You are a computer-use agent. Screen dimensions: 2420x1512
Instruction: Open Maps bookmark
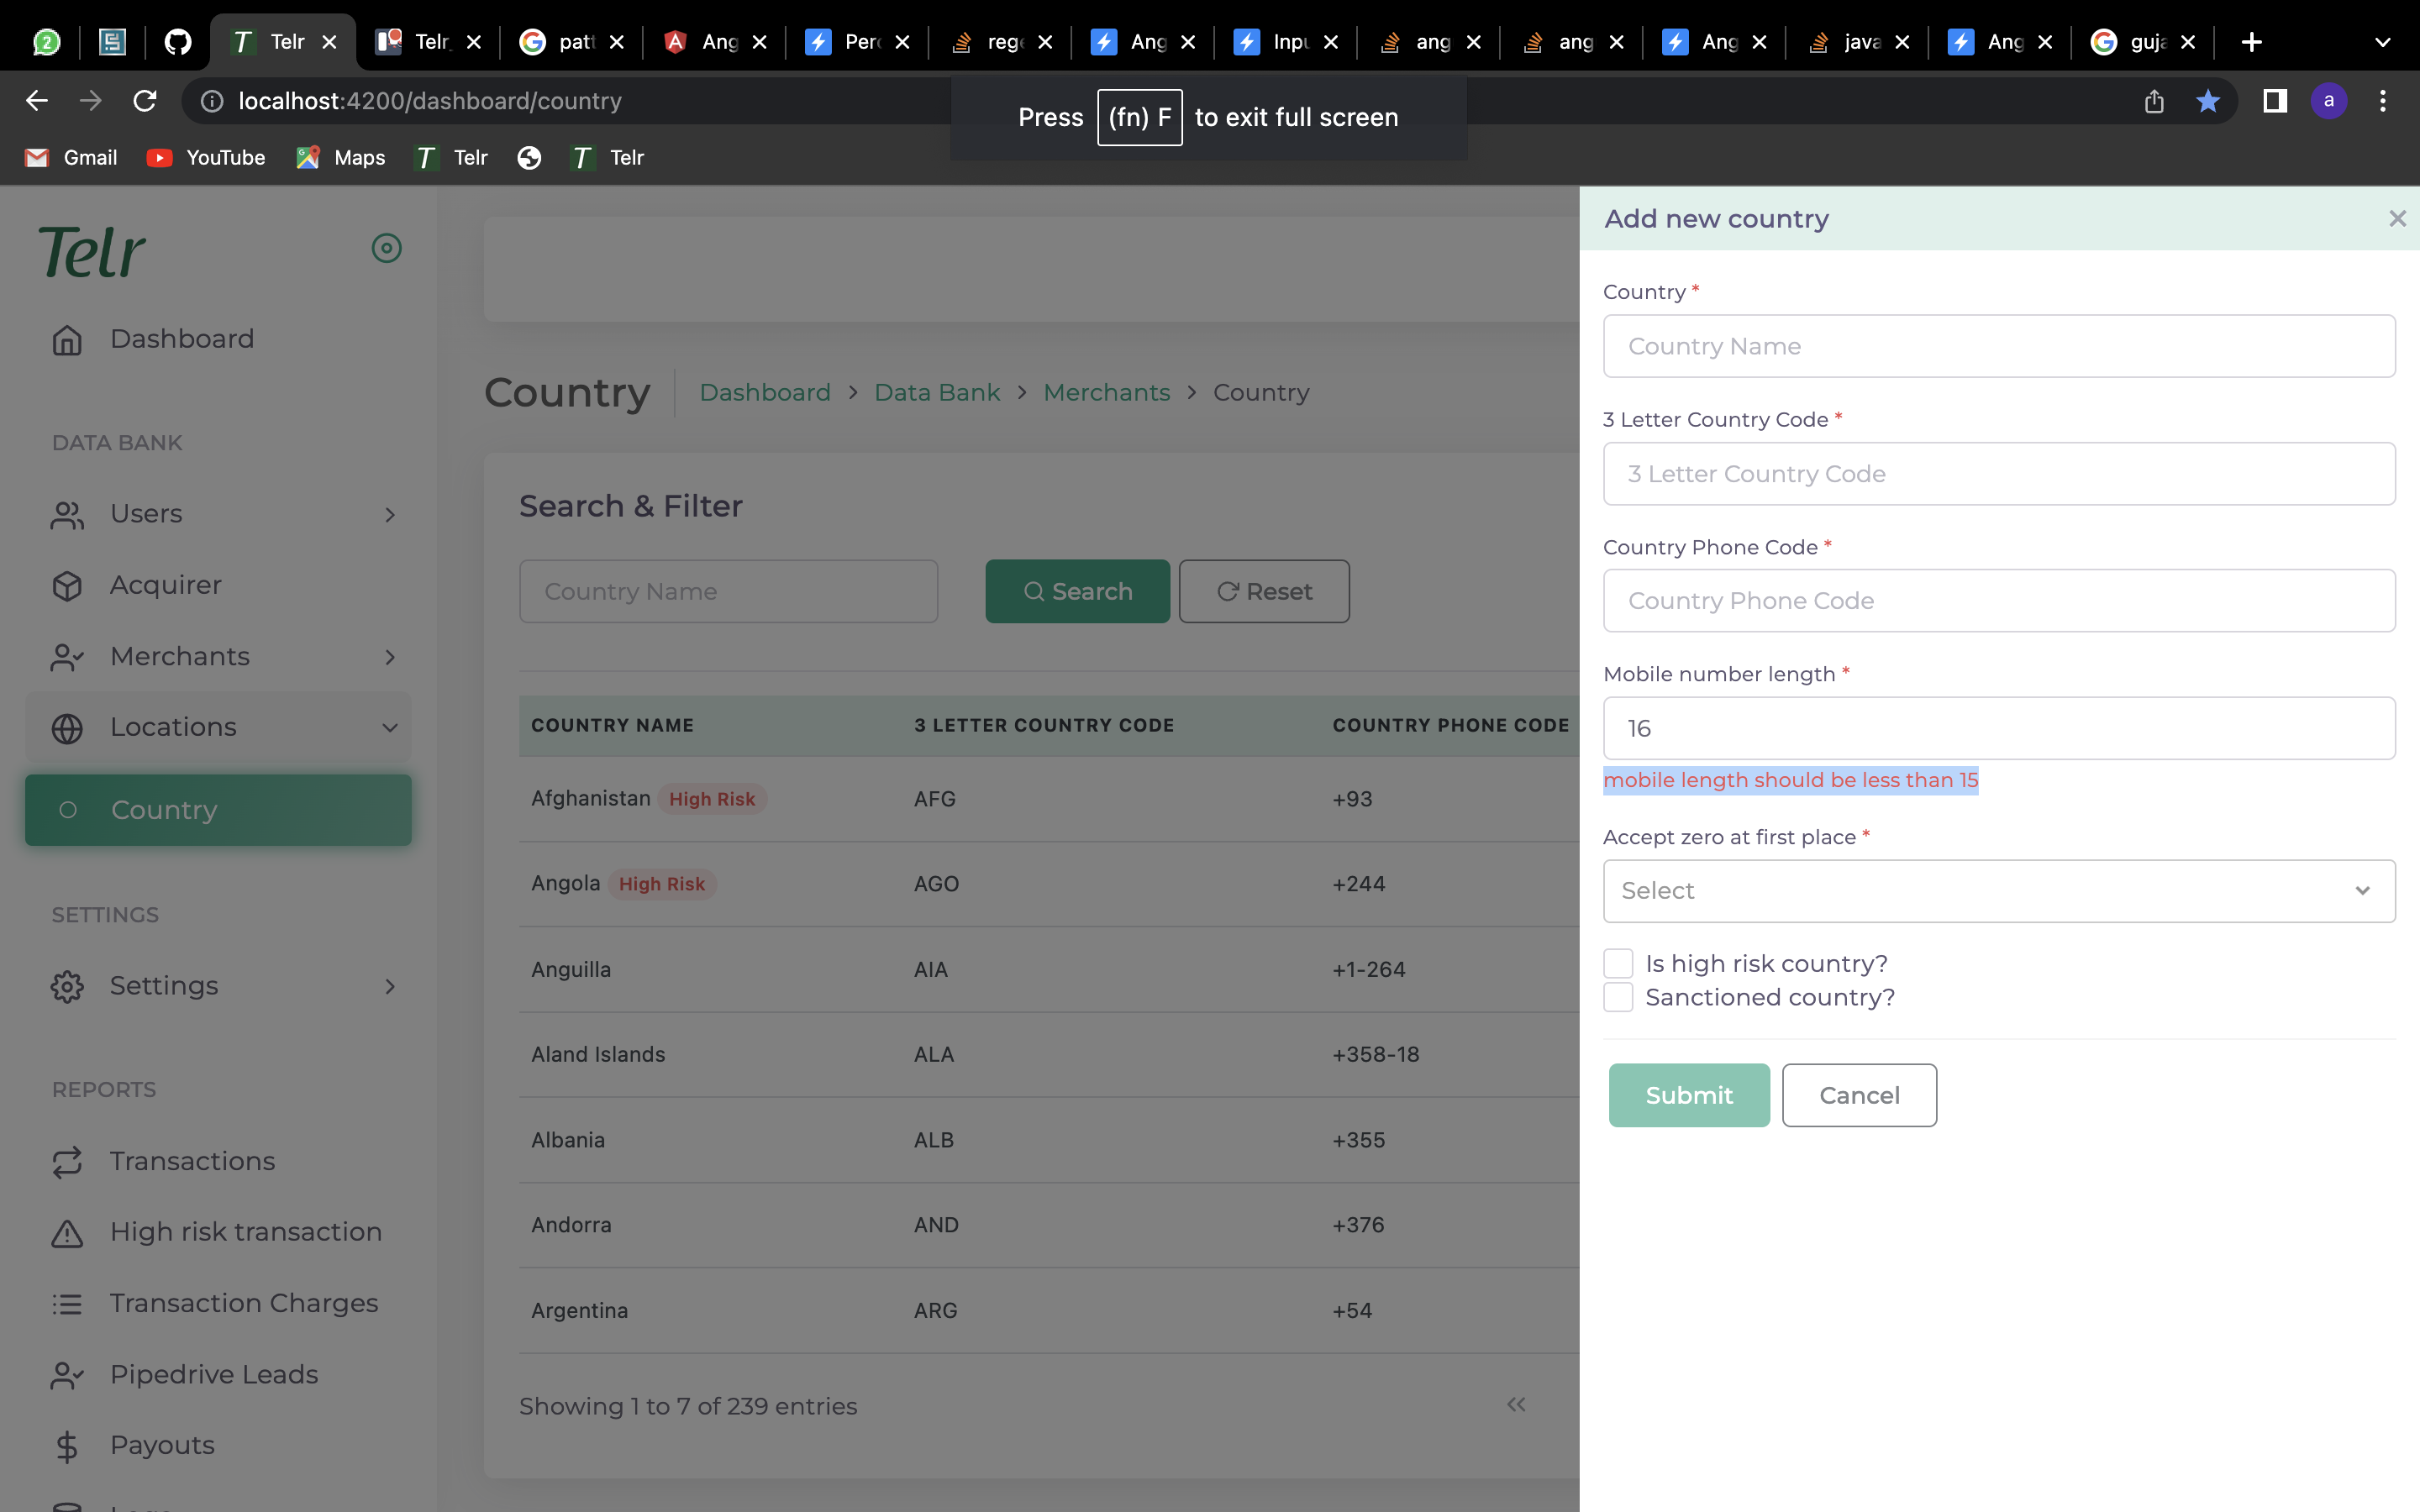coord(341,158)
